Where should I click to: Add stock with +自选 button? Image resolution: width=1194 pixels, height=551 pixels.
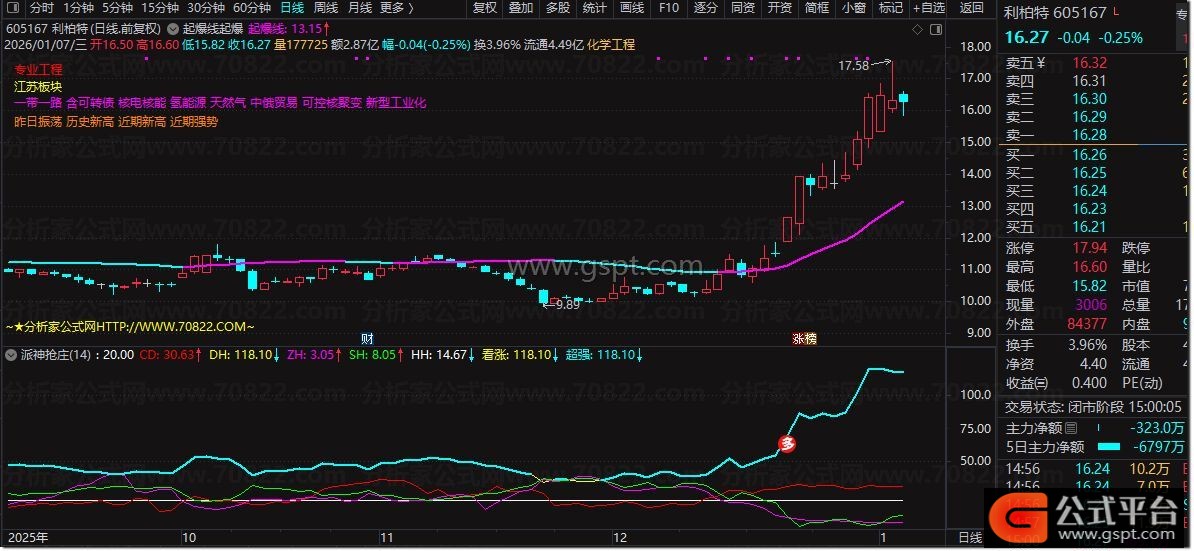click(x=925, y=8)
